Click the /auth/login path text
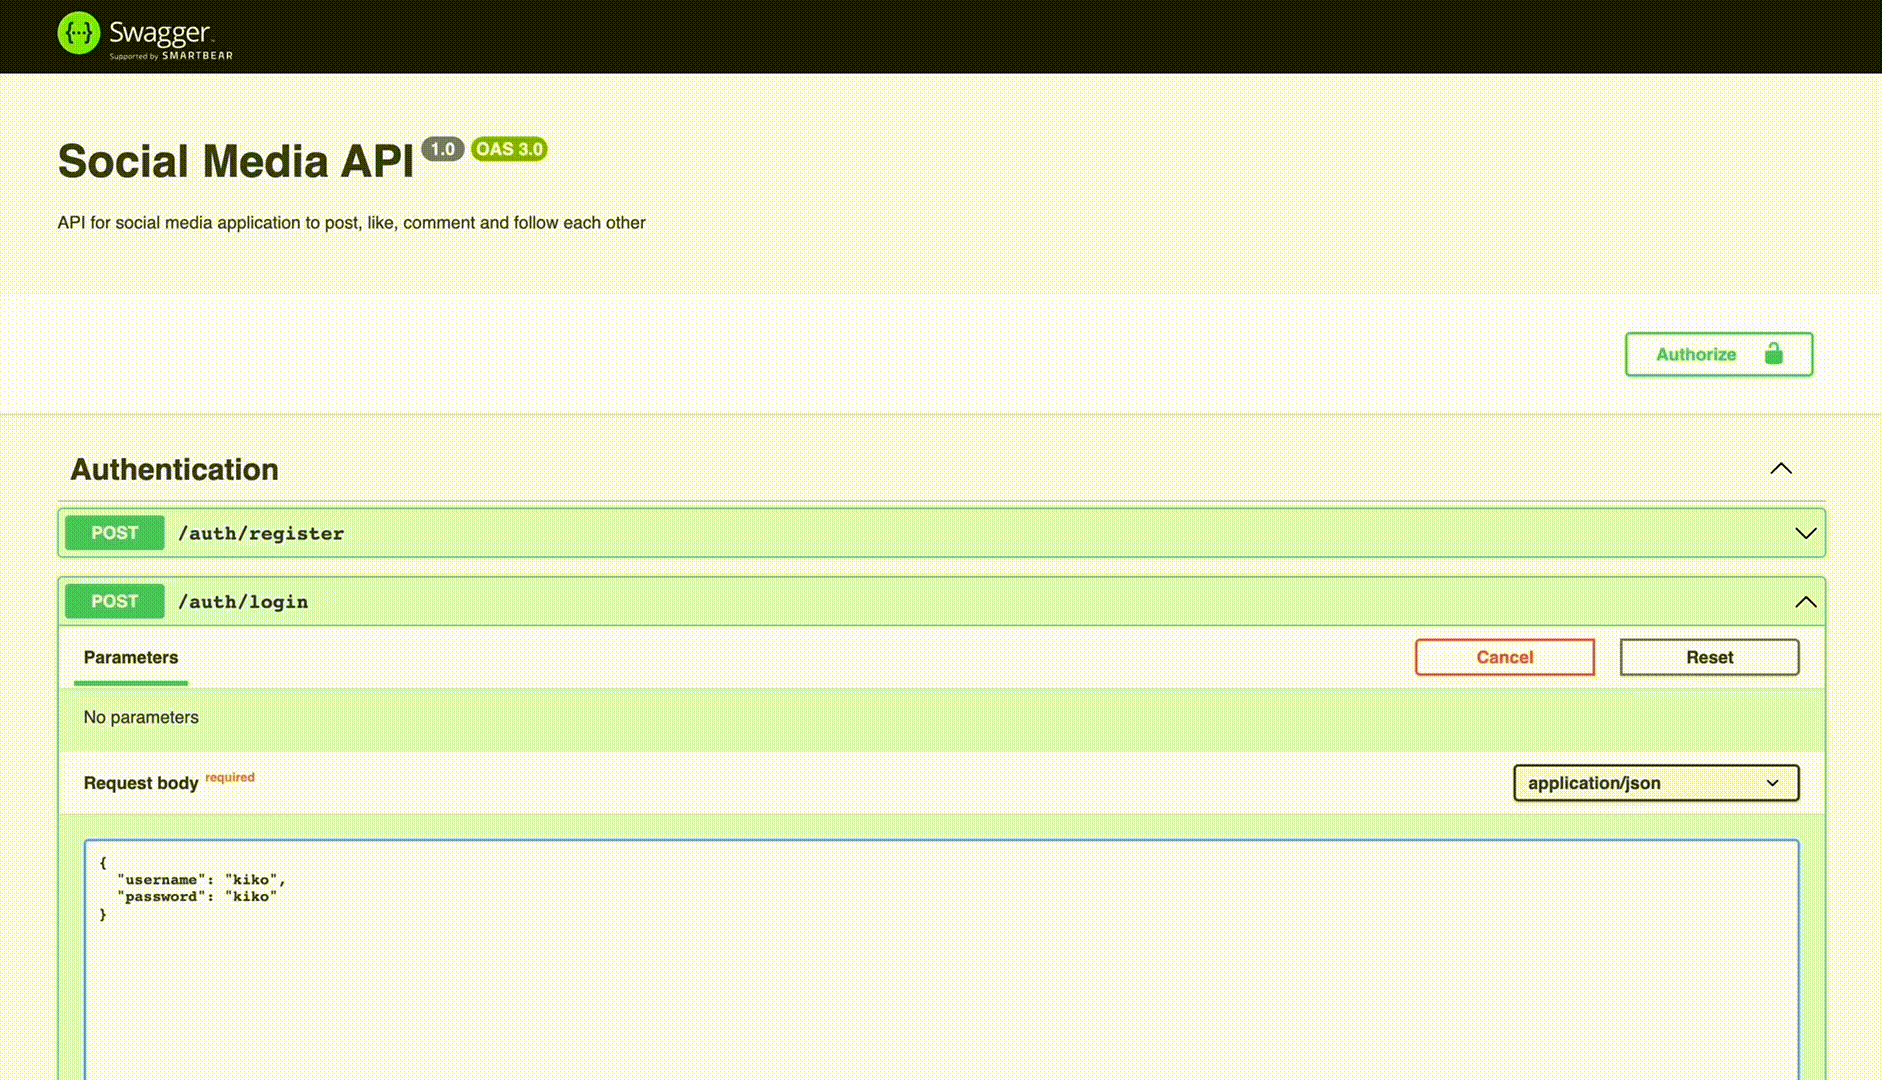This screenshot has height=1080, width=1882. [x=243, y=602]
